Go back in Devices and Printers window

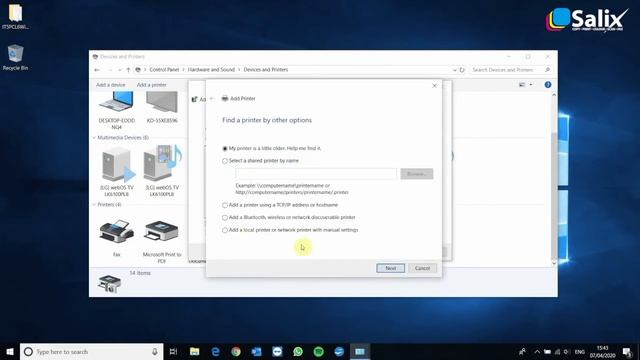point(97,70)
